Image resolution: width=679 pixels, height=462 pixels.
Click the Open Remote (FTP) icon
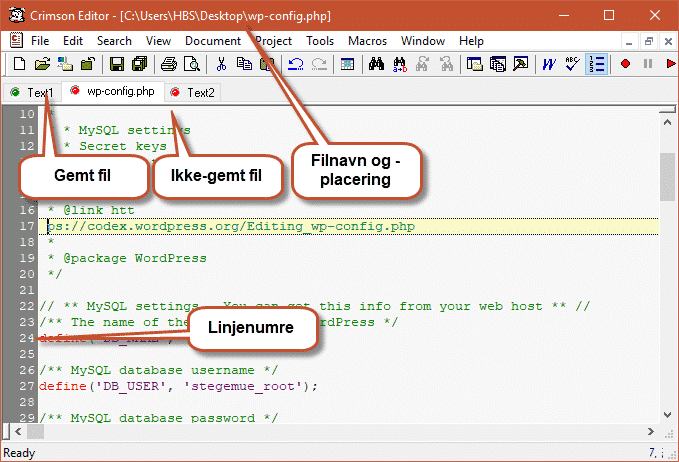[x=65, y=64]
